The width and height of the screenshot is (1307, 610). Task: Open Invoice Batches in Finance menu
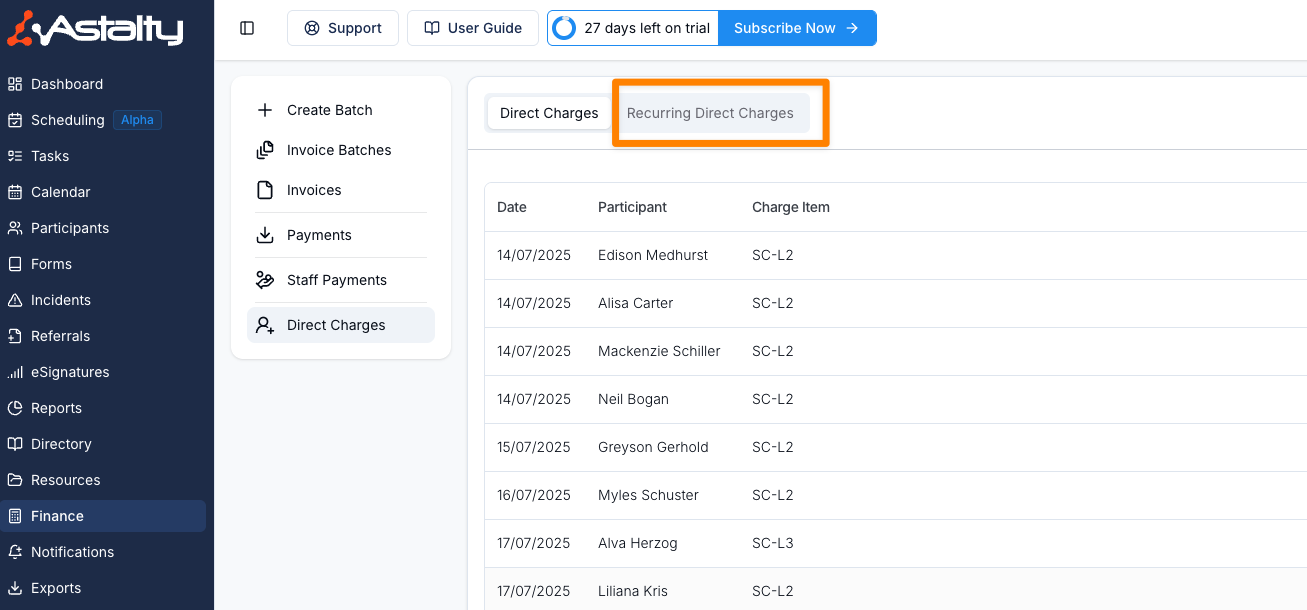click(x=339, y=150)
